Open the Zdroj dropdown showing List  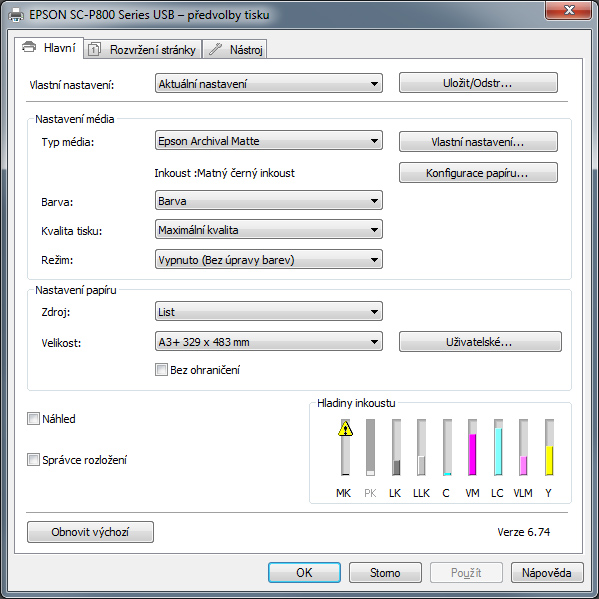coord(269,312)
